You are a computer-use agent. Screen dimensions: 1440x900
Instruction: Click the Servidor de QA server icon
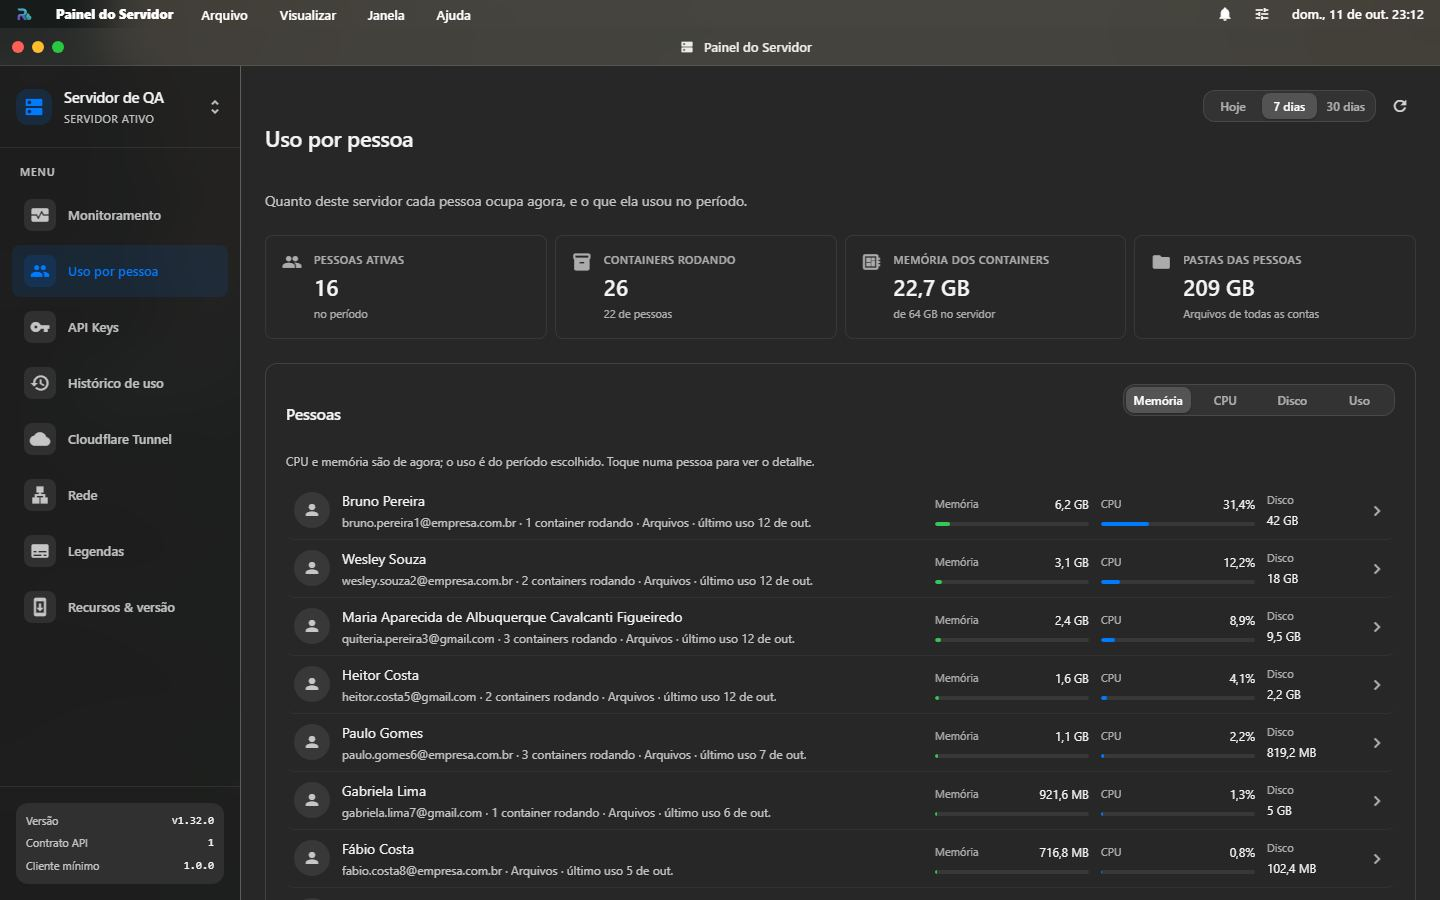click(x=34, y=107)
